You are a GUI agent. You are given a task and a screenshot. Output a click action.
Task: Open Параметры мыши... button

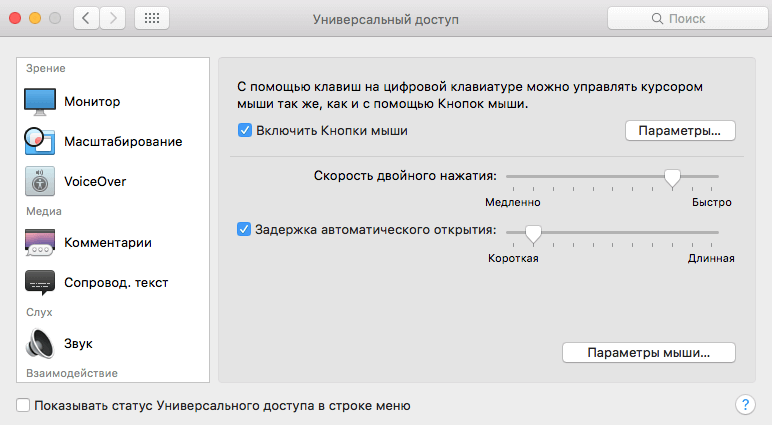pyautogui.click(x=648, y=353)
